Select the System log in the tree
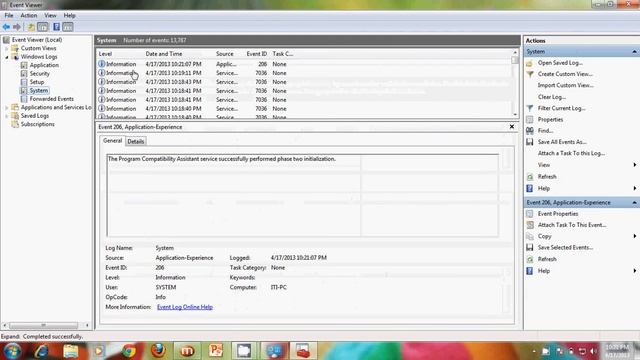The height and width of the screenshot is (360, 640). tap(39, 91)
